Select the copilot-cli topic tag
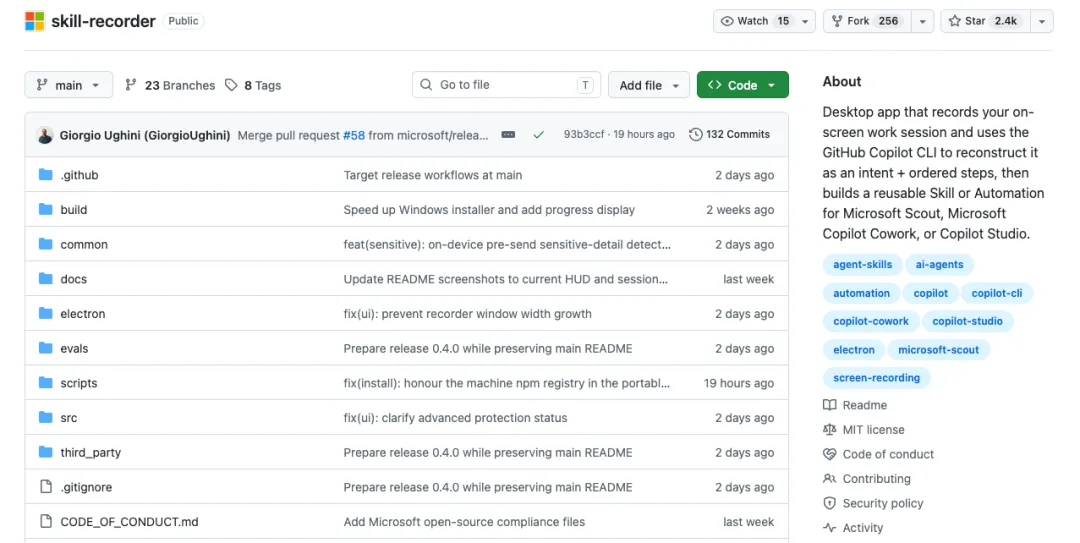Screen dimensions: 1080x543 tap(997, 293)
